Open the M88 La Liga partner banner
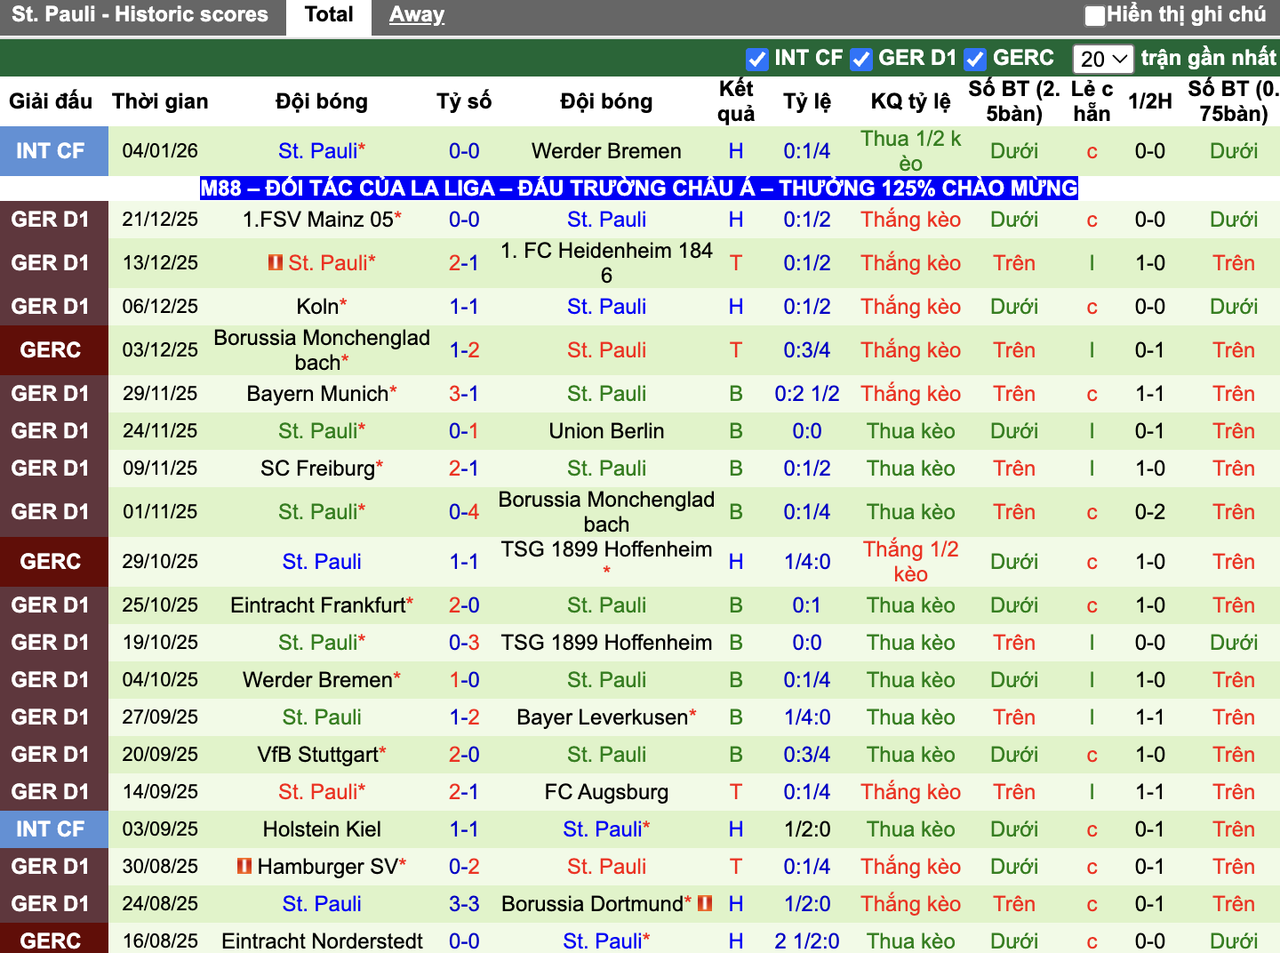 point(639,188)
